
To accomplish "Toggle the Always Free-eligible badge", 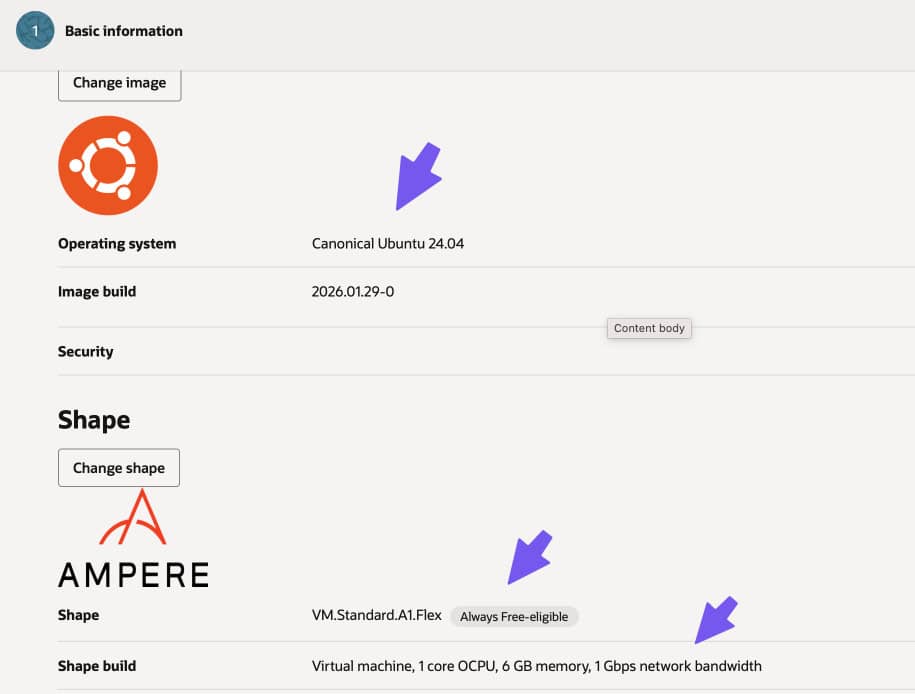I will coord(514,616).
